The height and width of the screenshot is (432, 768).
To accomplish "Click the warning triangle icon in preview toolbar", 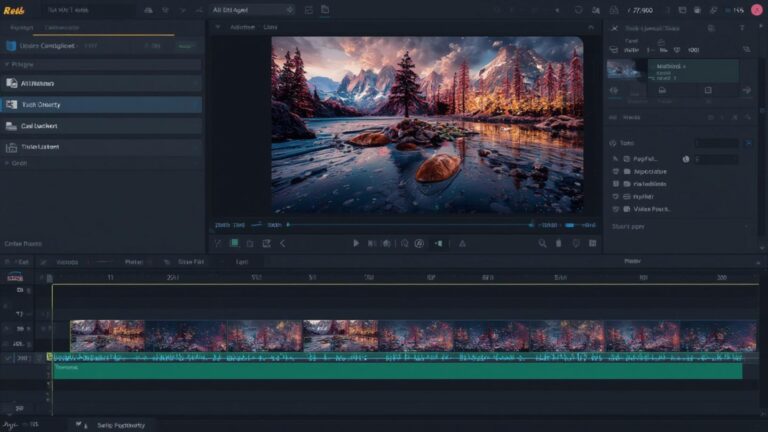I will pyautogui.click(x=462, y=243).
